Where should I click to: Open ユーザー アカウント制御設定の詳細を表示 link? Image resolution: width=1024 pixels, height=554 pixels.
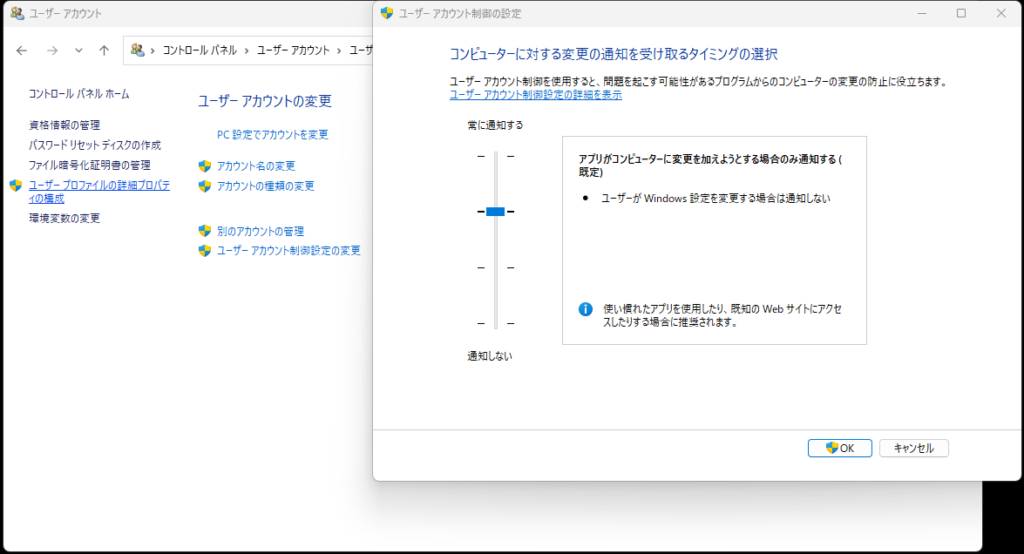pos(535,95)
